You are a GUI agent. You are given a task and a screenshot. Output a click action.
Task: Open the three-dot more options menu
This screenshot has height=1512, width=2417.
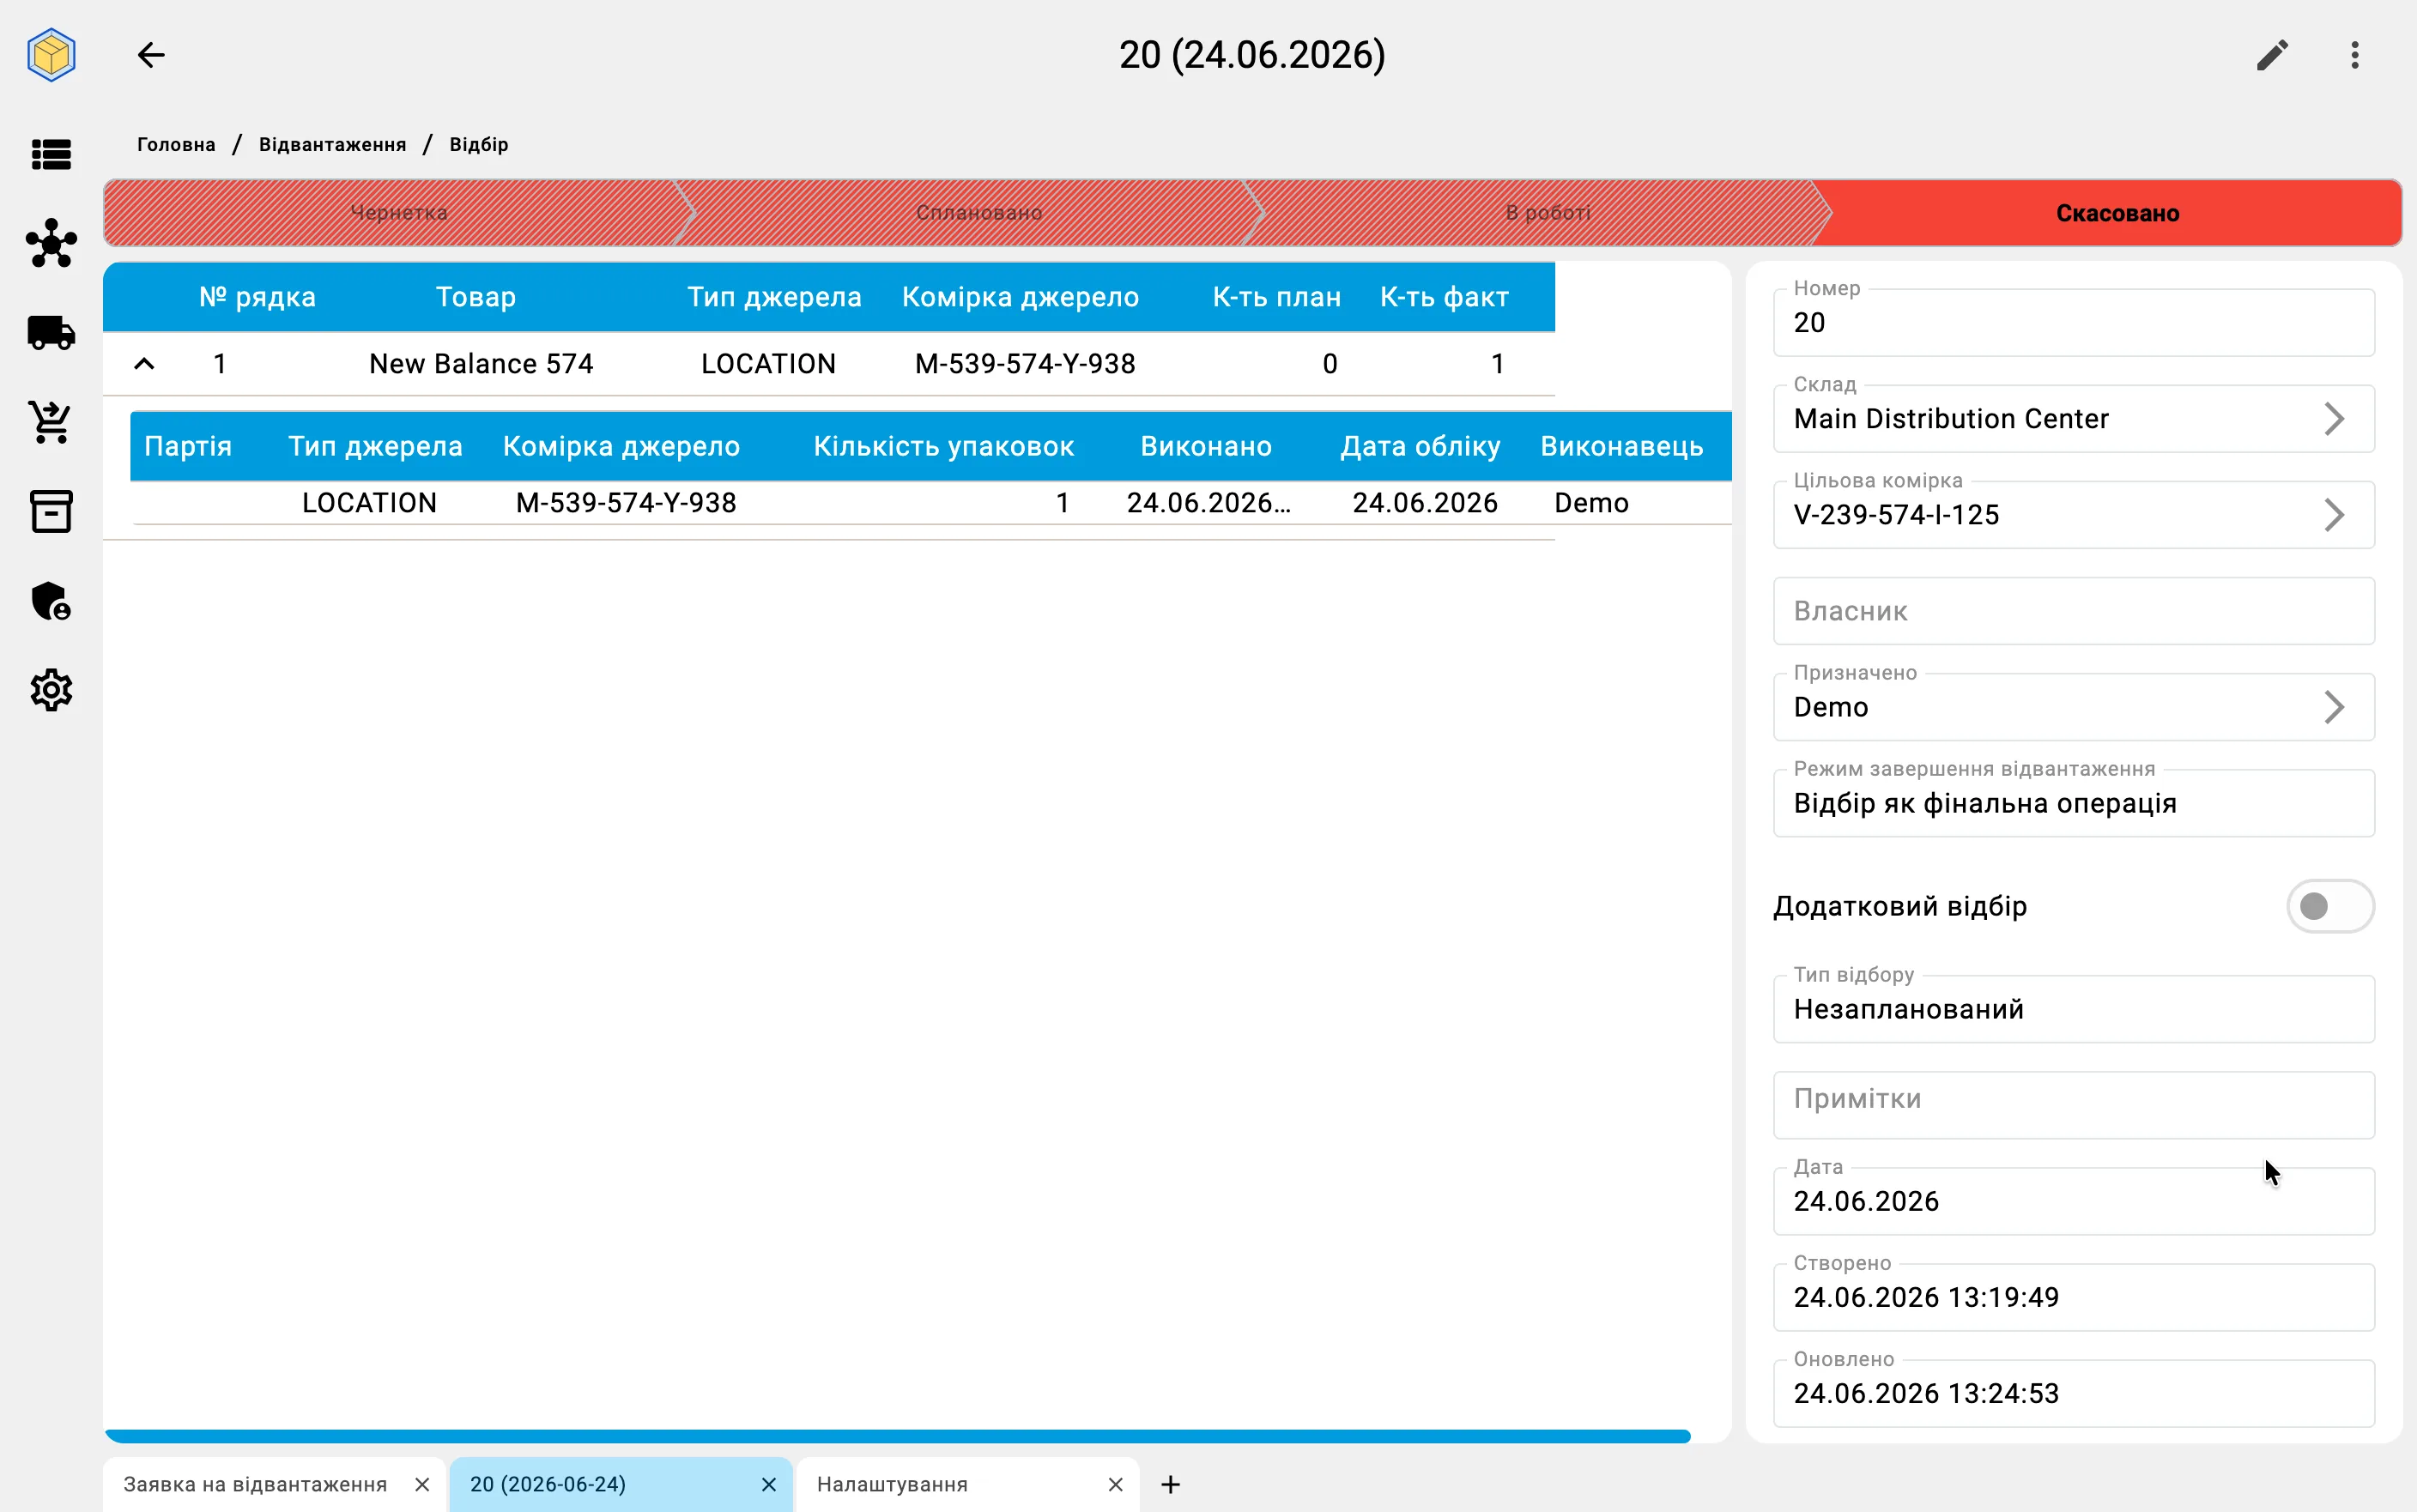click(x=2355, y=55)
